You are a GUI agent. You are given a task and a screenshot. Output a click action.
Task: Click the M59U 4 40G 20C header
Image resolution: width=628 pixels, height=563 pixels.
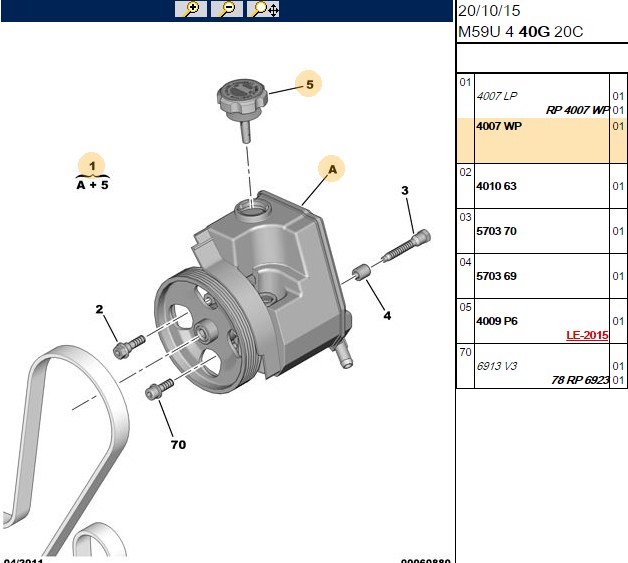520,32
